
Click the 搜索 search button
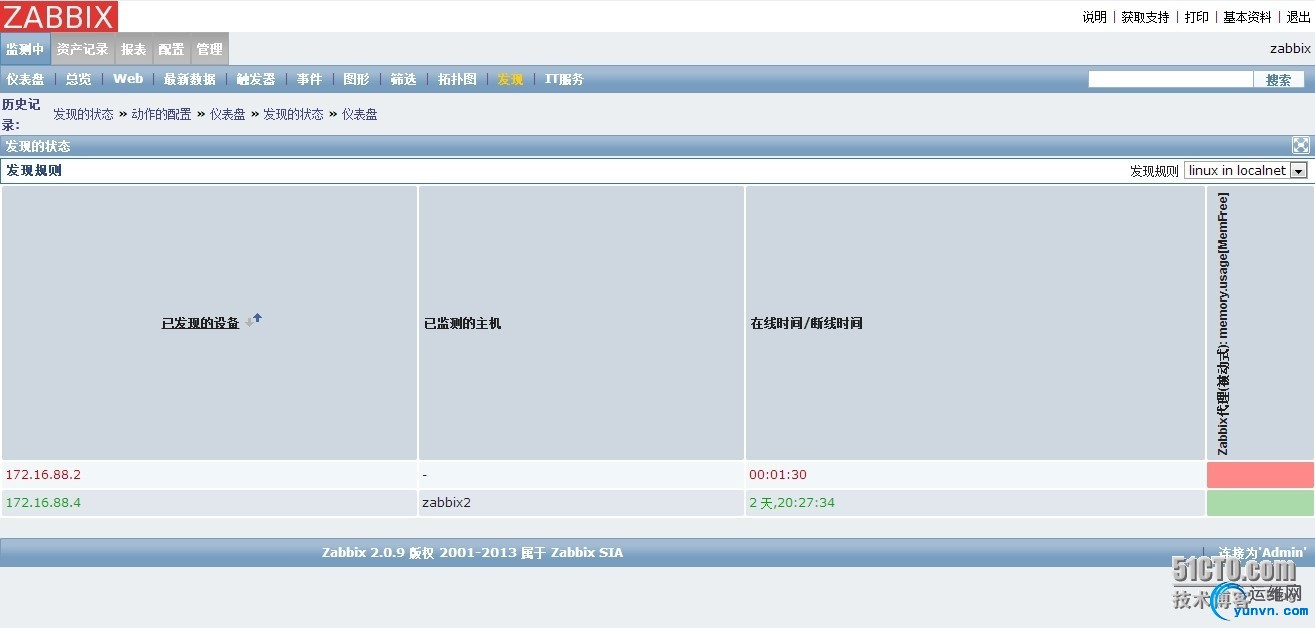point(1279,79)
